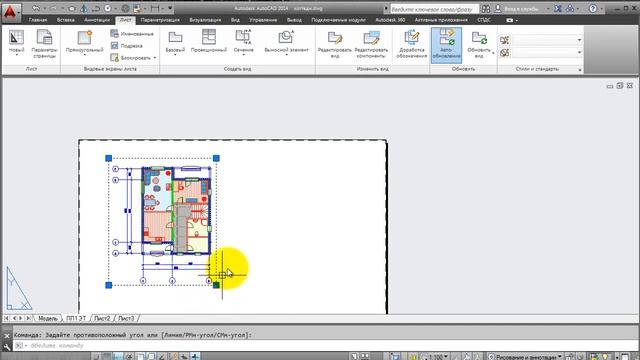640x360 pixels.
Task: Open the СПДС ribbon tab
Action: tap(484, 20)
